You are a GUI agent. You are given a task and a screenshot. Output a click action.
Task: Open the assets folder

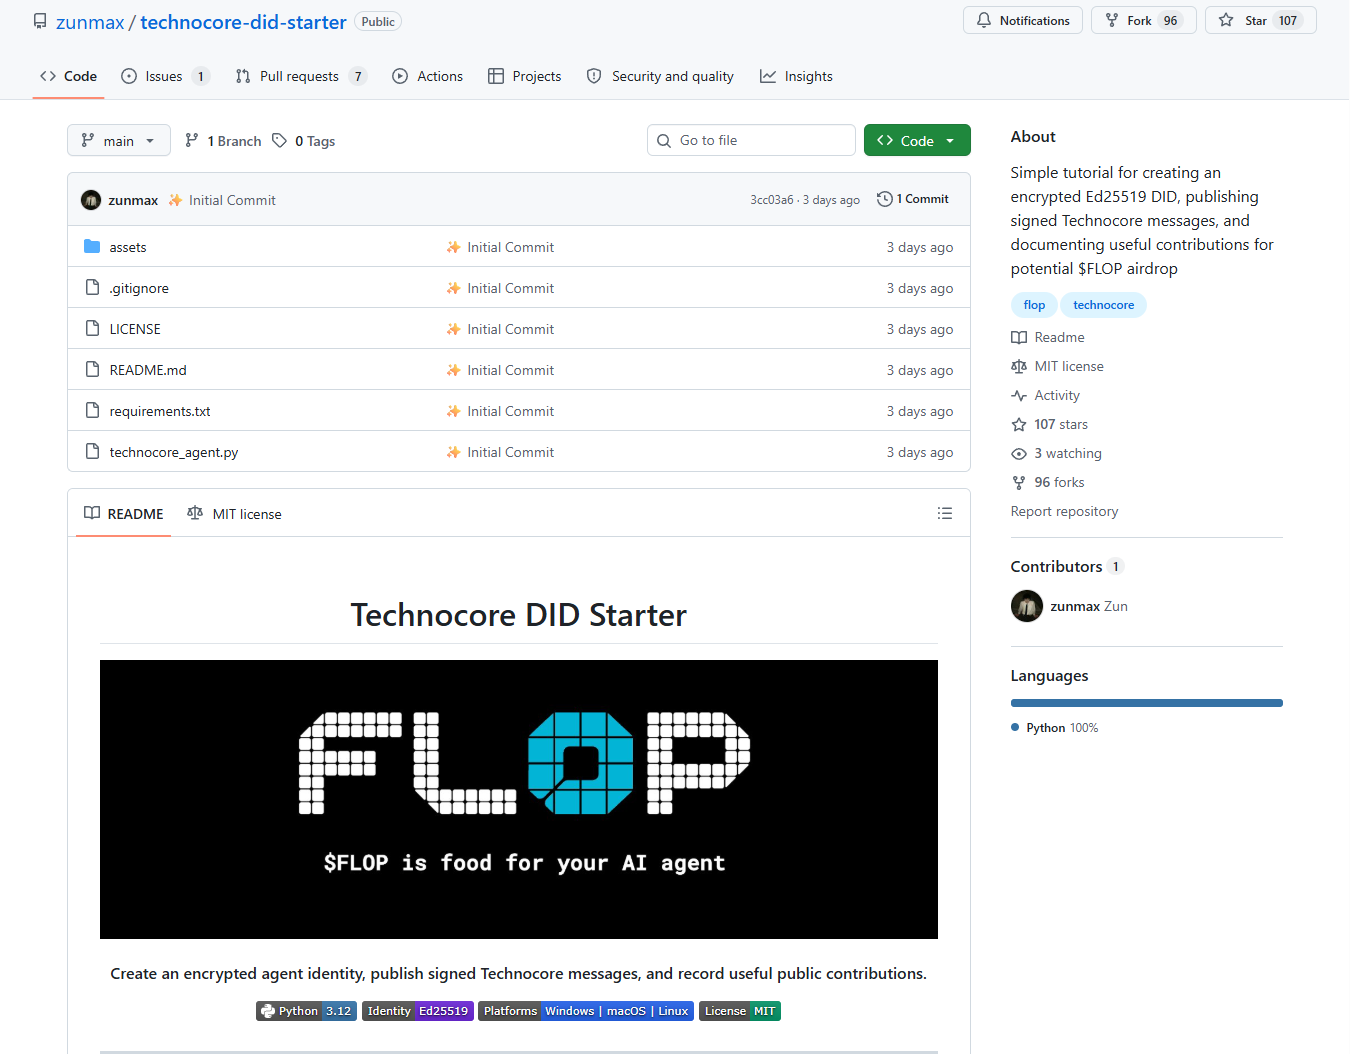(128, 247)
